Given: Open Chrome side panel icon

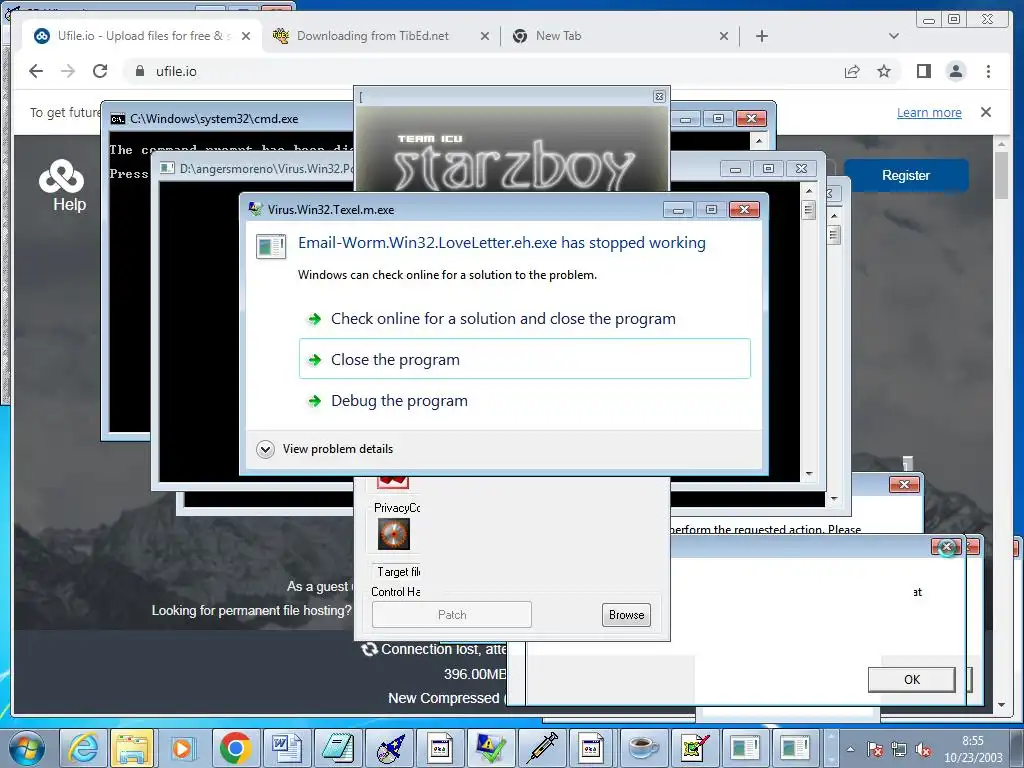Looking at the screenshot, I should pos(923,71).
